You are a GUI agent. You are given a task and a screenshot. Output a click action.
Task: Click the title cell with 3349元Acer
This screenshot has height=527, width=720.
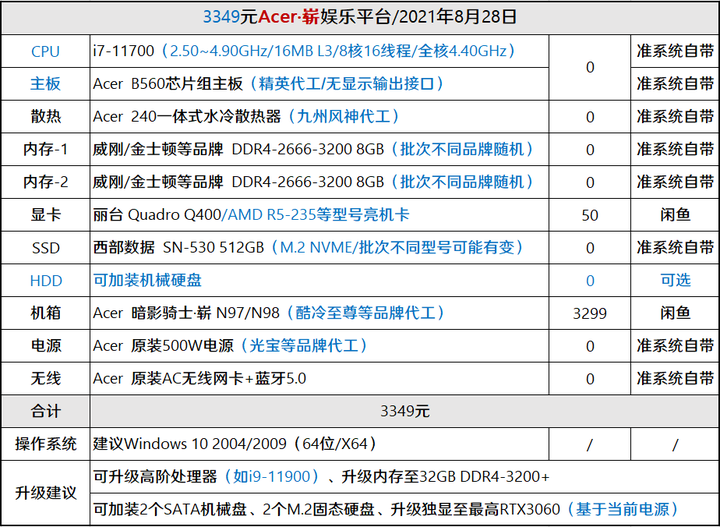point(360,17)
